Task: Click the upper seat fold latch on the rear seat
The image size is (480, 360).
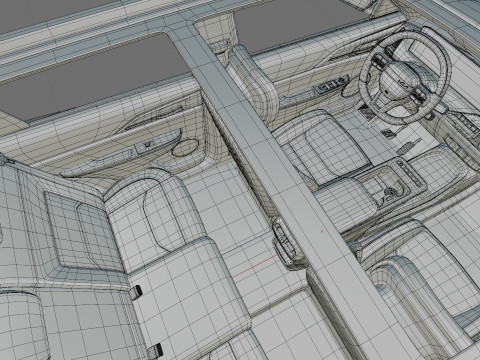Action: (x=136, y=292)
